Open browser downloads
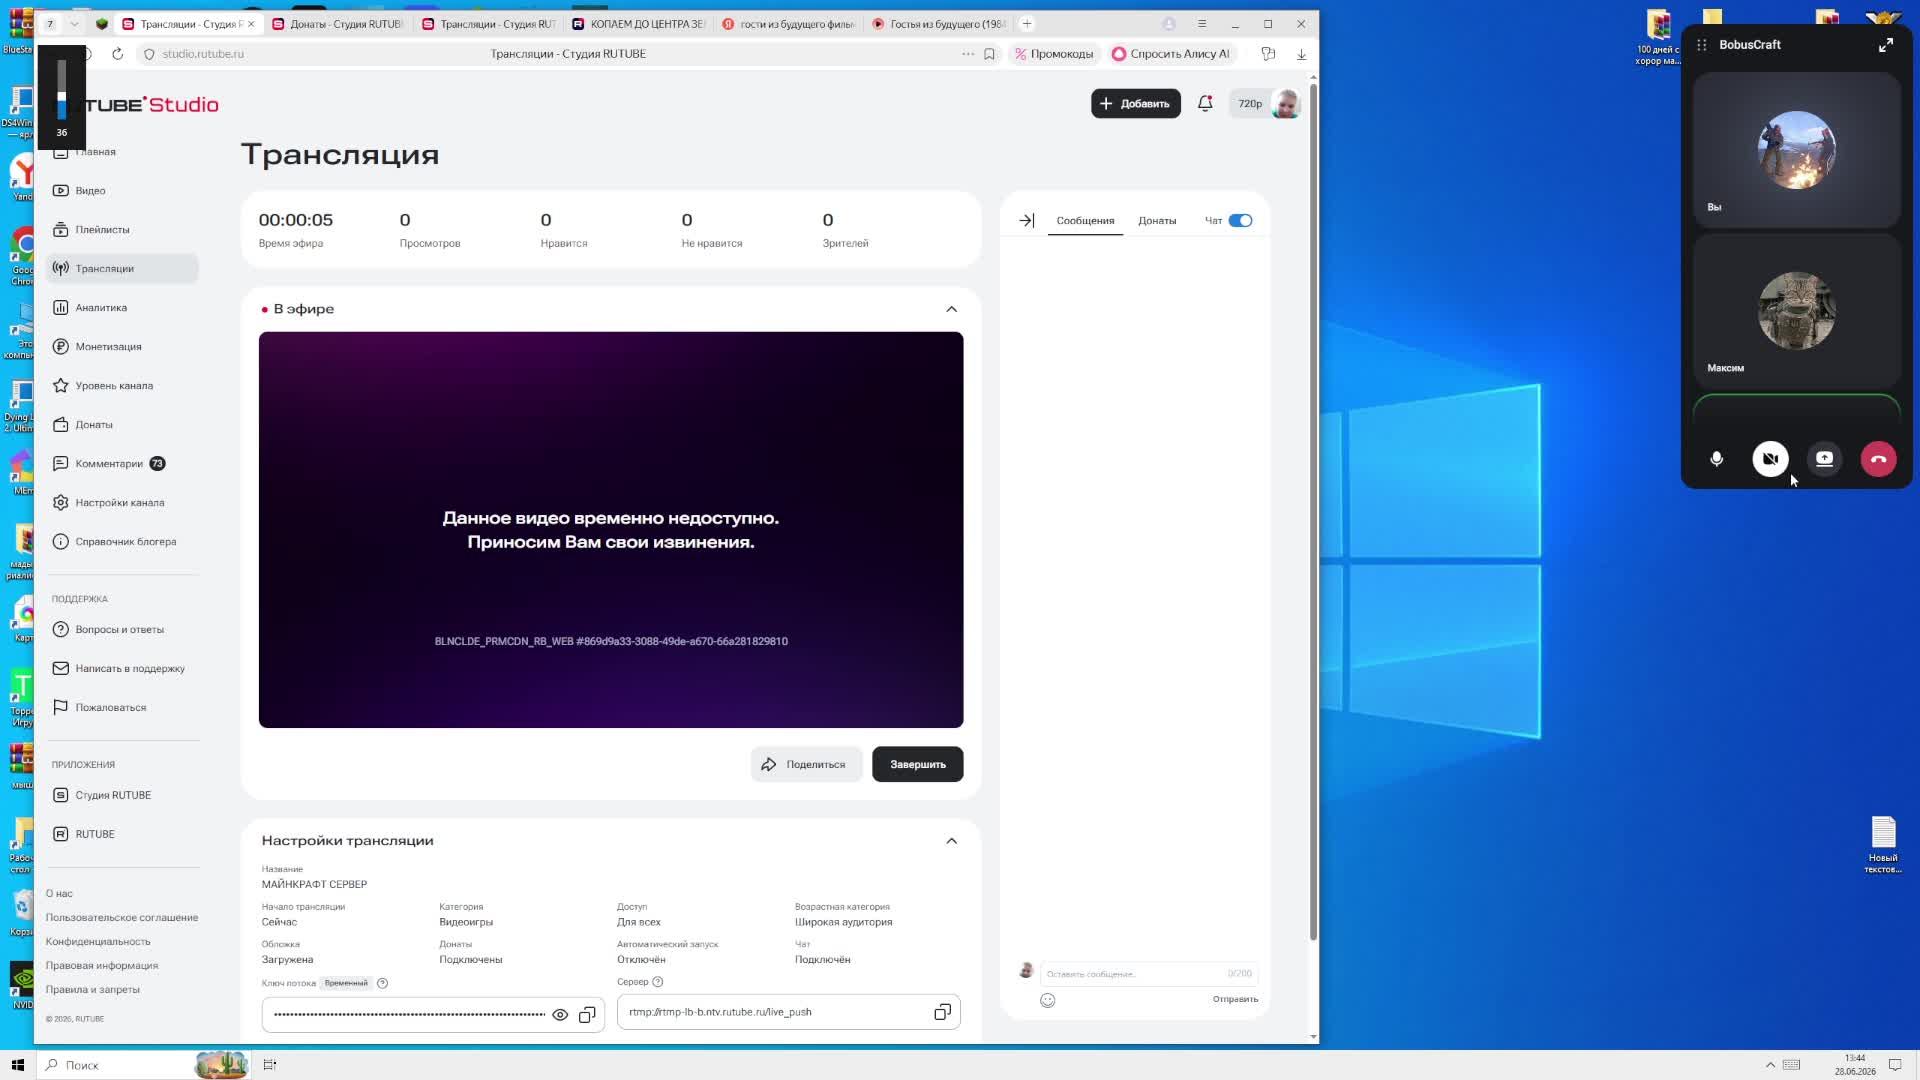This screenshot has width=1920, height=1080. (1301, 54)
